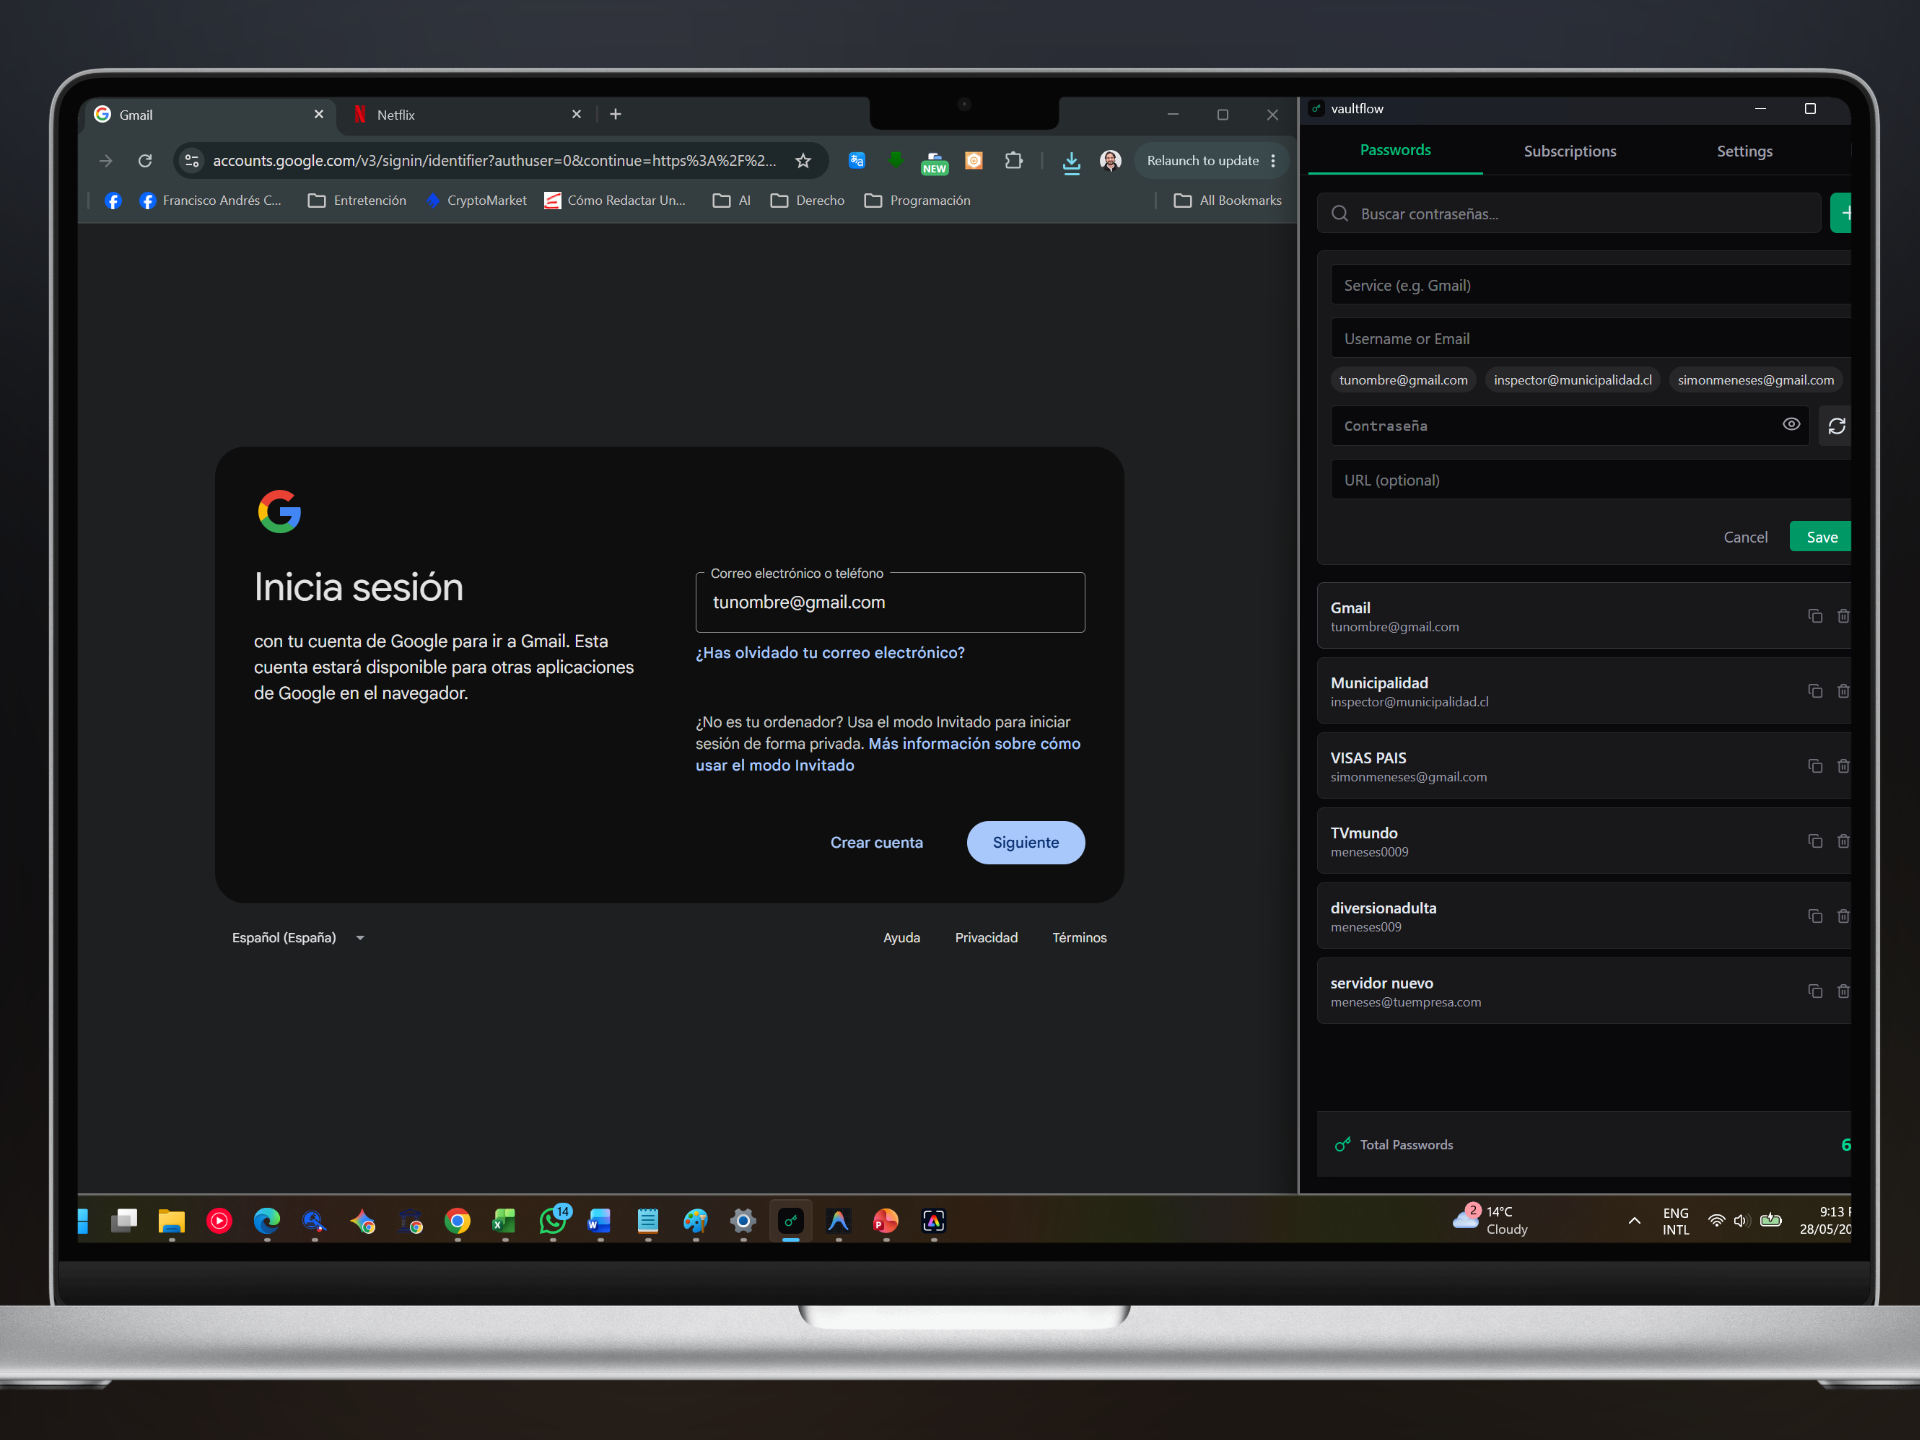Viewport: 1920px width, 1440px height.
Task: Switch to the Passwords tab in vaultflow
Action: point(1395,150)
